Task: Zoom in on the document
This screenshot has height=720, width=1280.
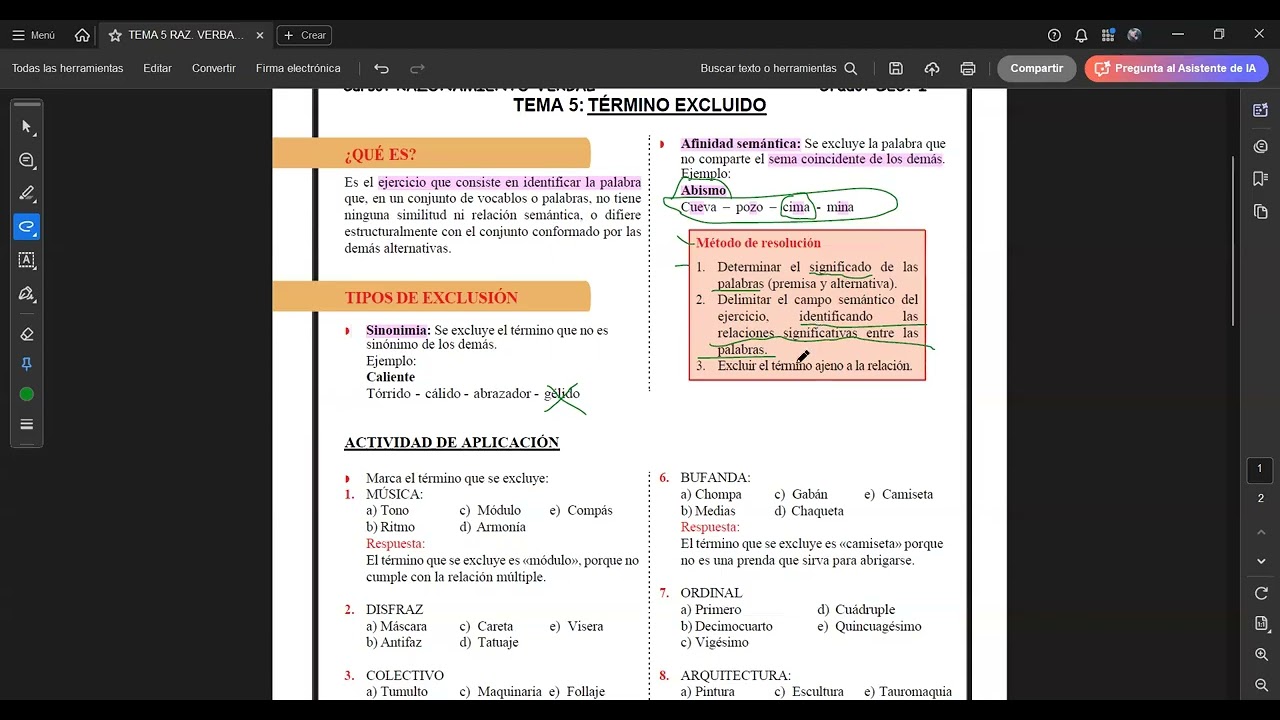Action: 1261,654
